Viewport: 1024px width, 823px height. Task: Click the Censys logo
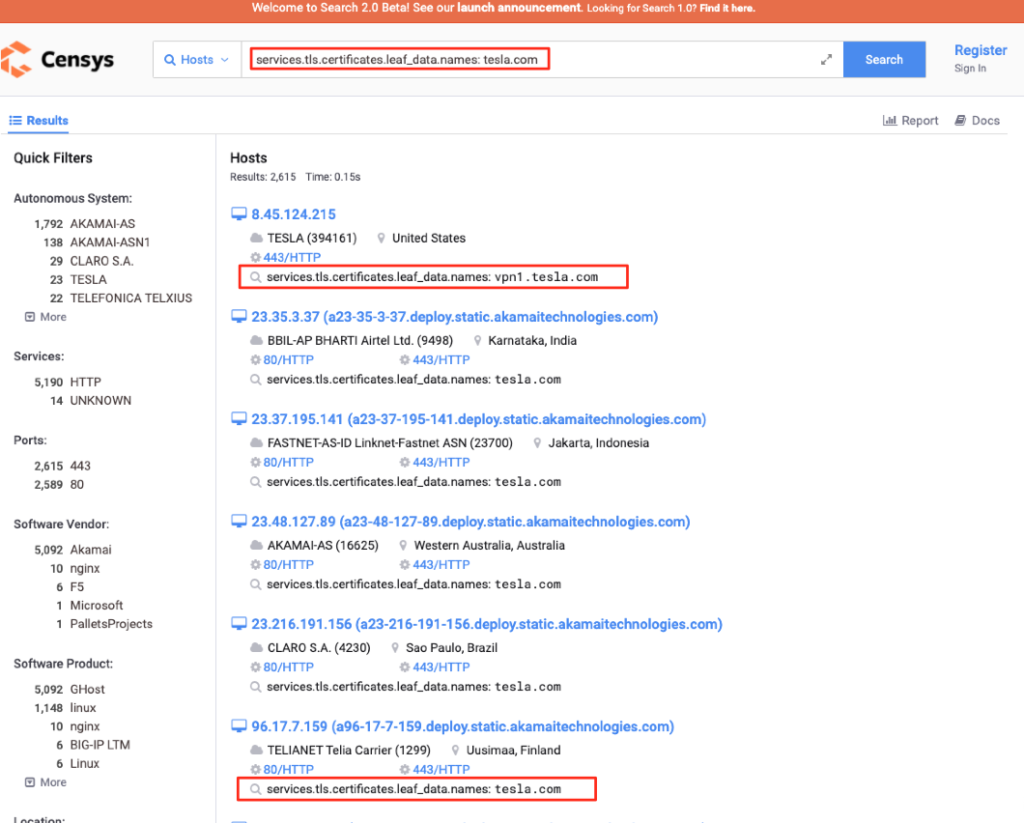[x=57, y=59]
